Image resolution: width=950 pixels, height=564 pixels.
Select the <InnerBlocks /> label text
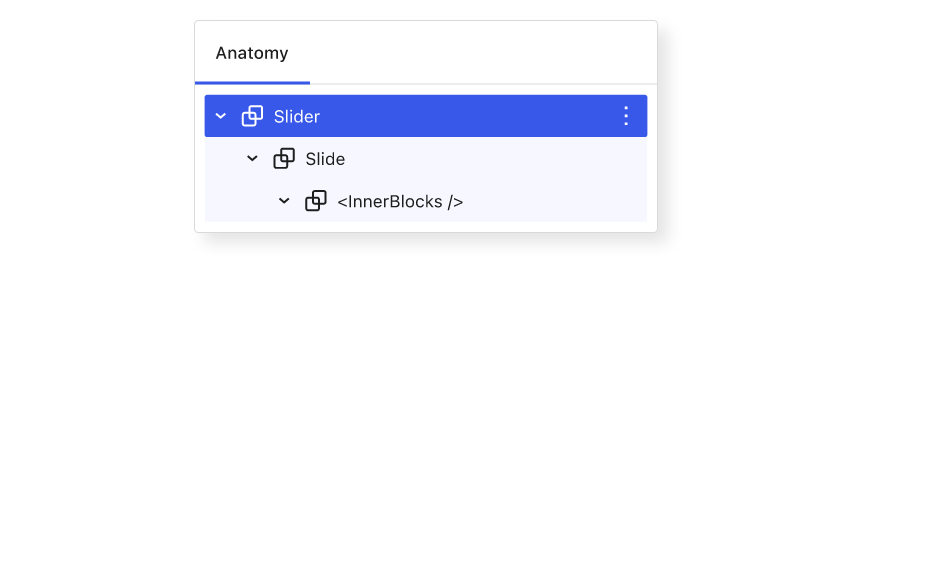pos(400,201)
